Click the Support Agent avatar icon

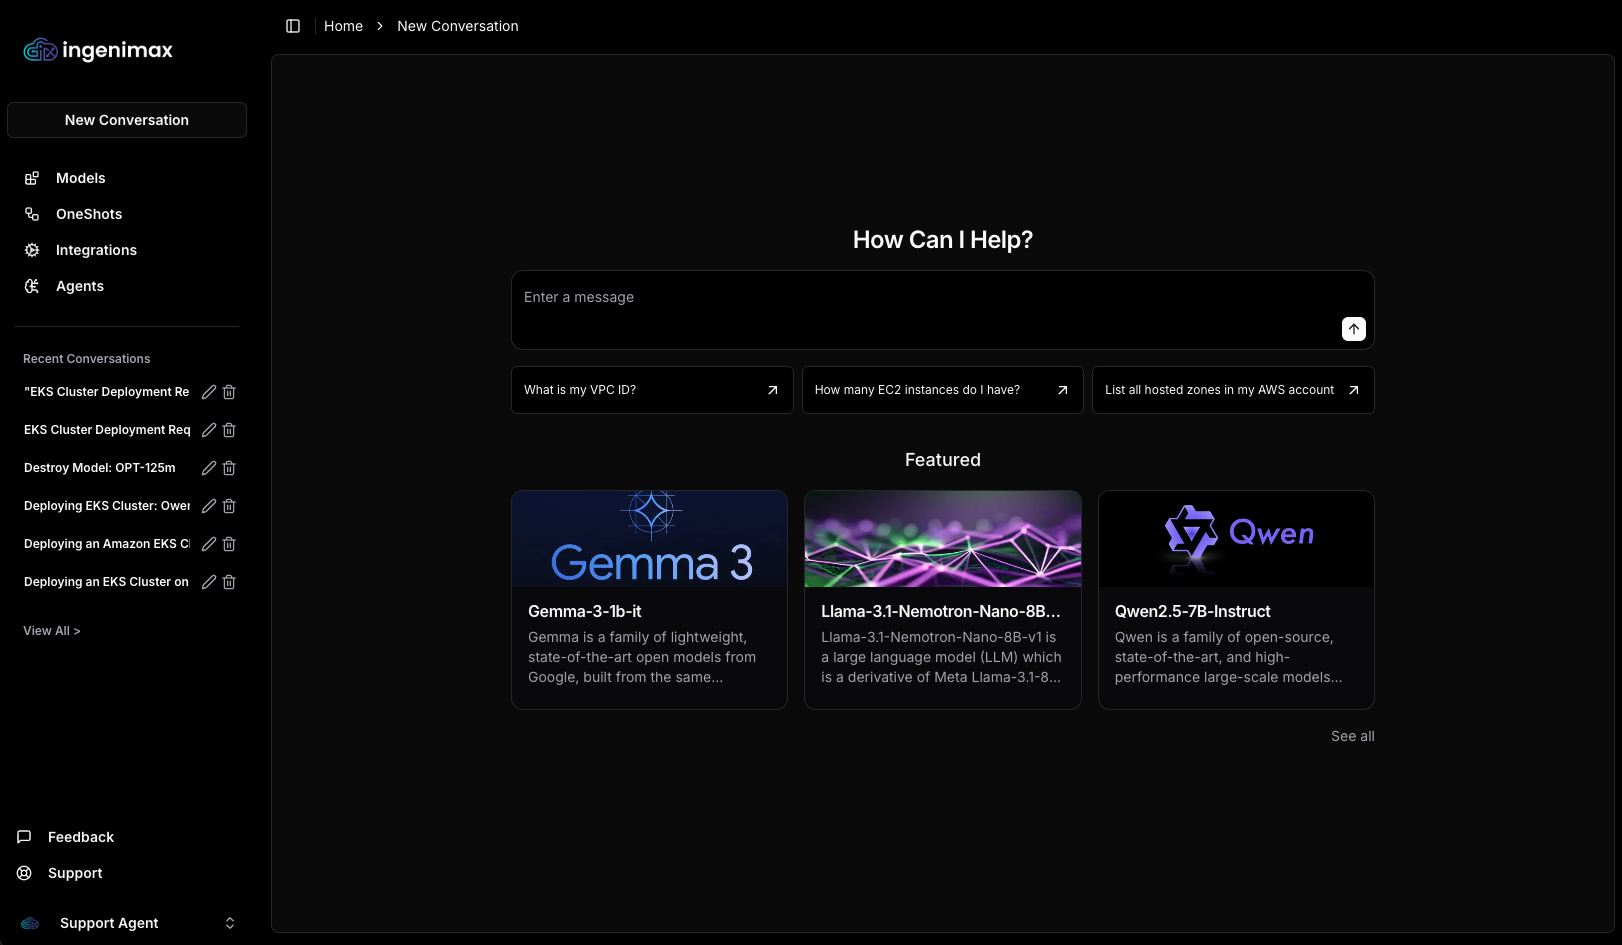click(x=30, y=923)
